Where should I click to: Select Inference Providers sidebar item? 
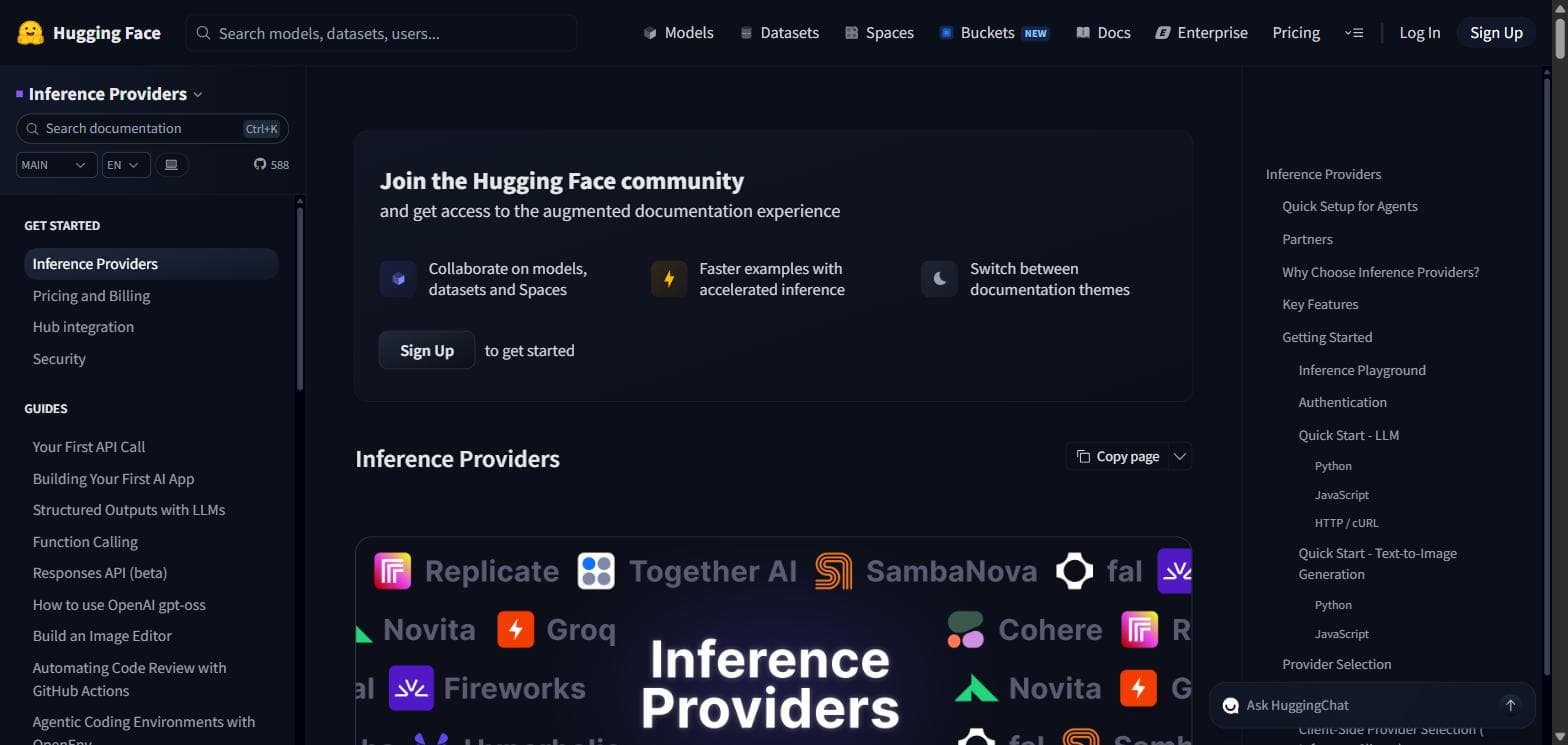[x=151, y=264]
